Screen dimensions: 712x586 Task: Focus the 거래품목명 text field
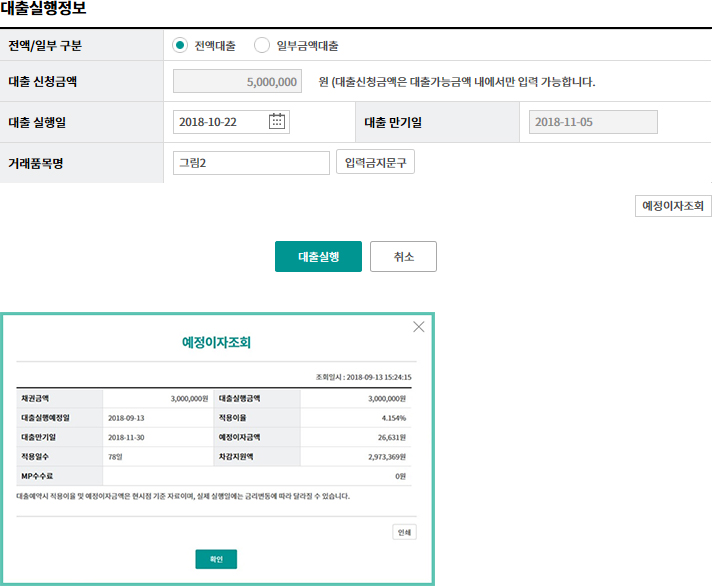click(x=251, y=163)
